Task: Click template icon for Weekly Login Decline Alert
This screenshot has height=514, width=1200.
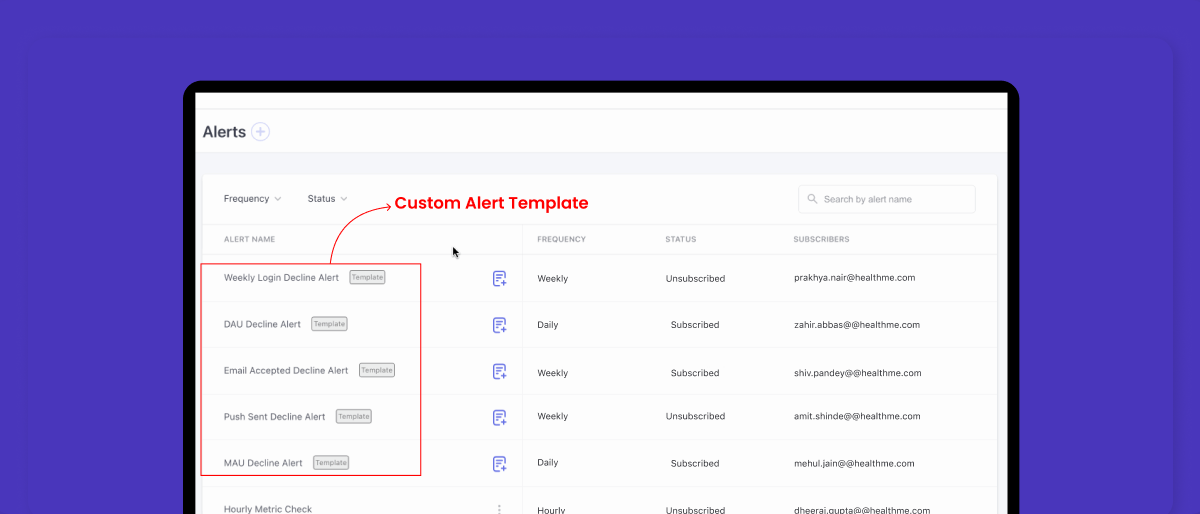Action: [500, 279]
